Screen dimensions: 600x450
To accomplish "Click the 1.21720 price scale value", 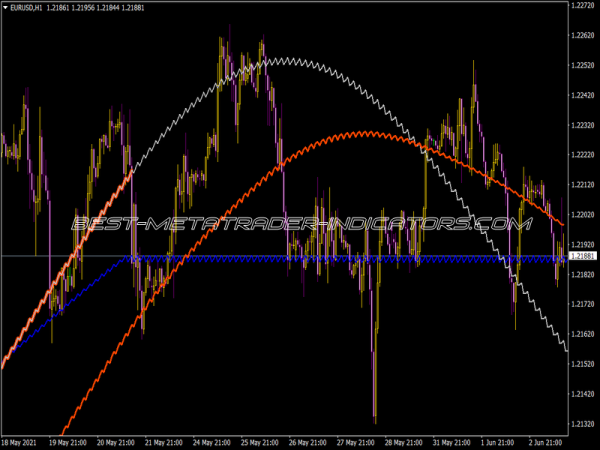I will pyautogui.click(x=584, y=304).
